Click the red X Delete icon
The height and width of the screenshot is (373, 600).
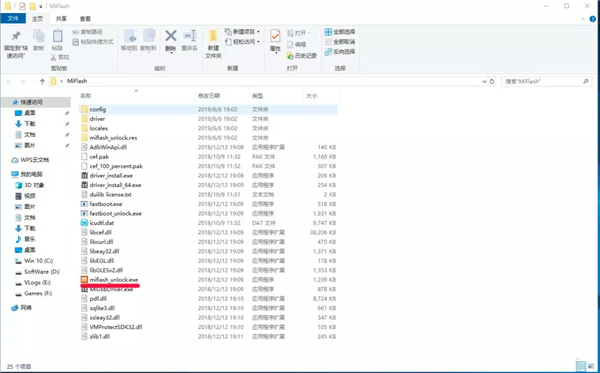point(171,36)
